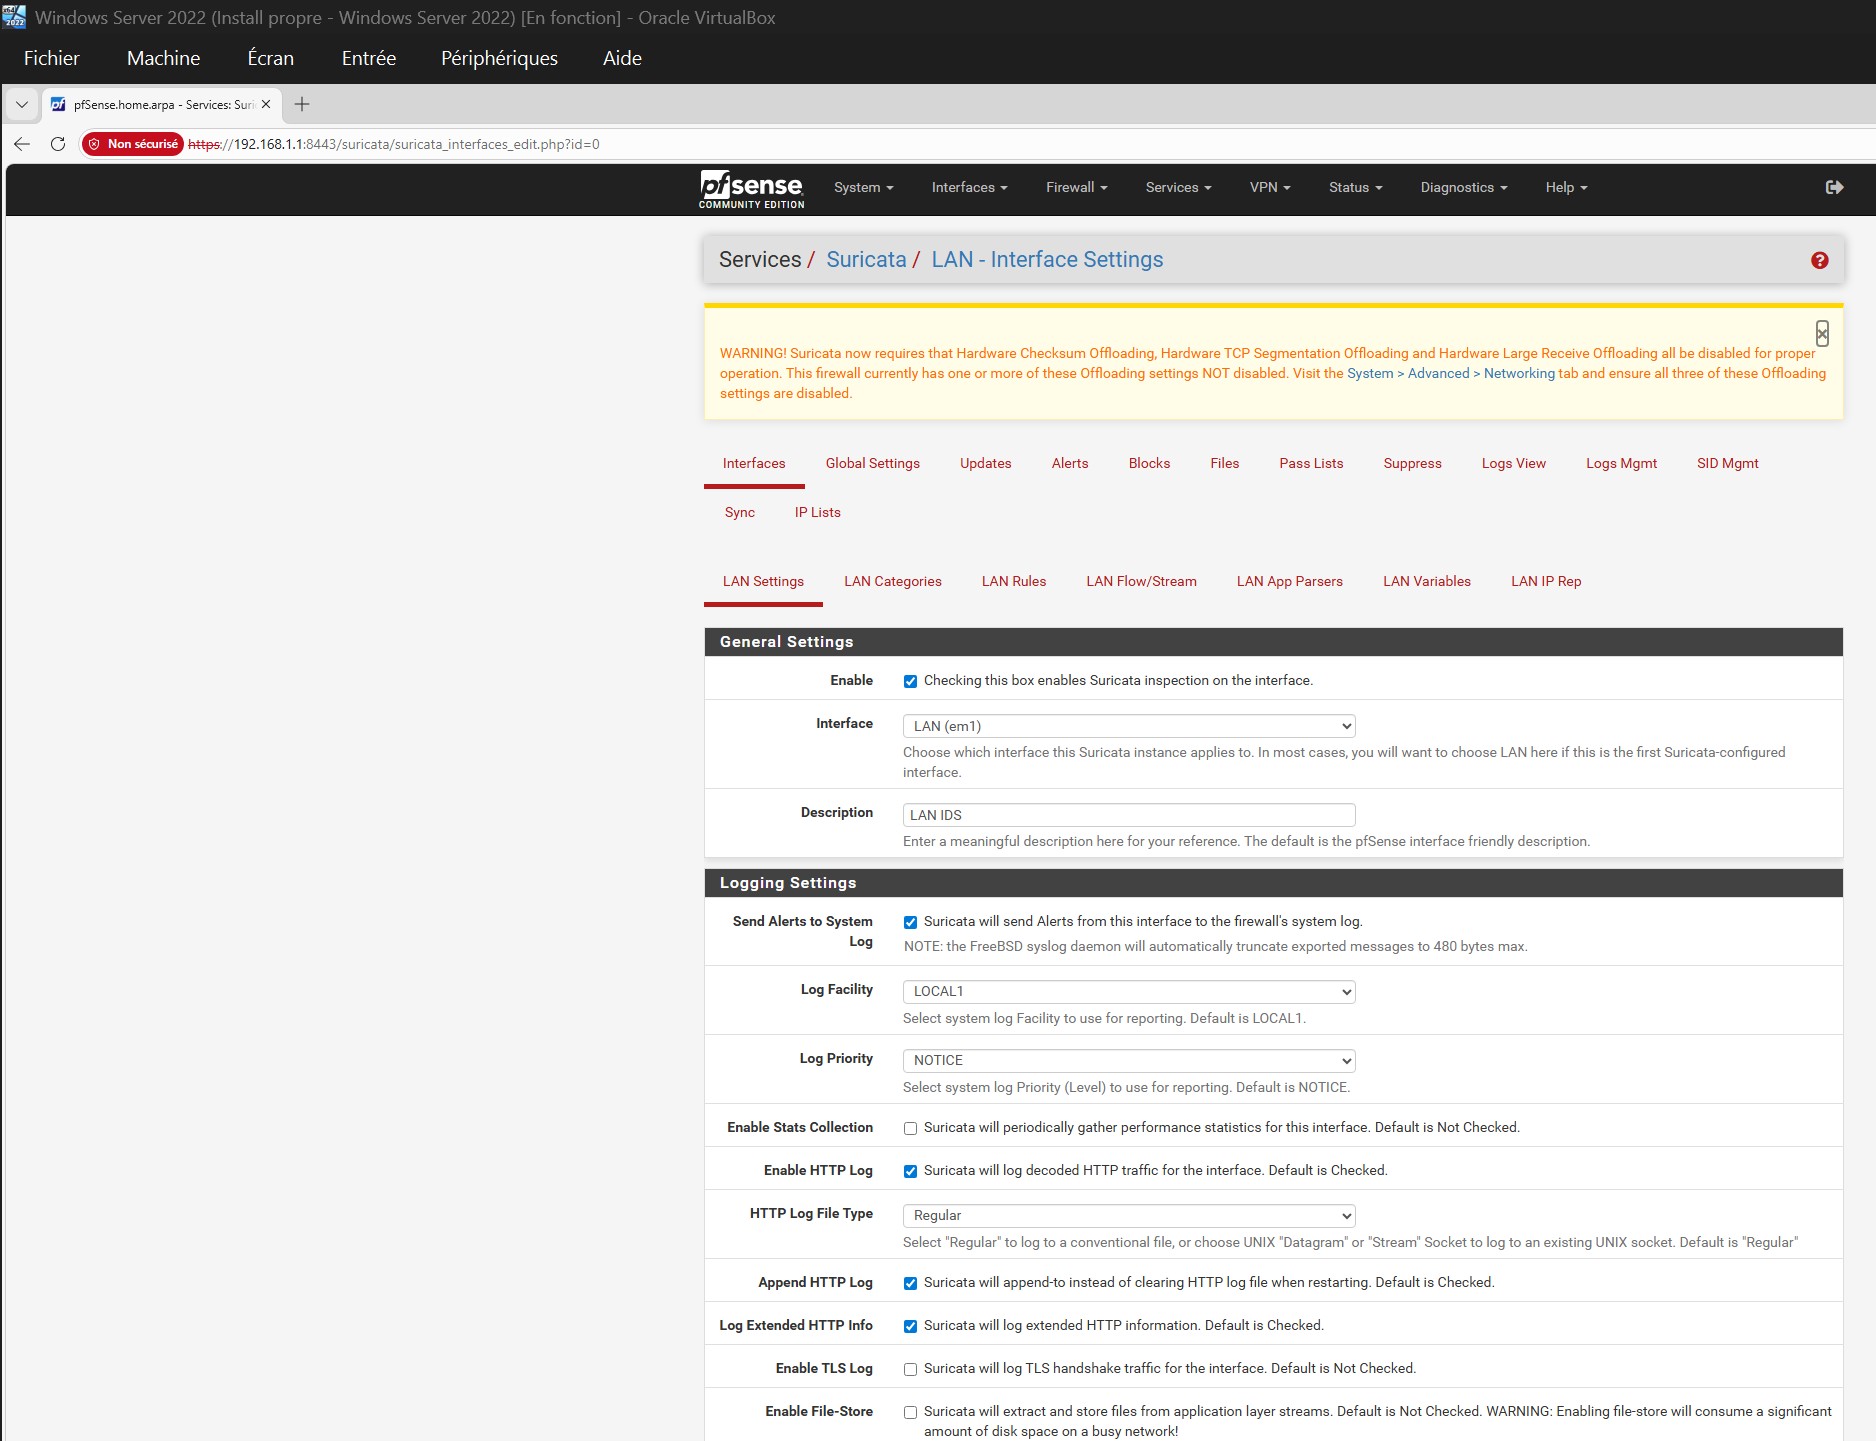Viewport: 1876px width, 1441px height.
Task: Expand the Diagnostics navbar menu
Action: (x=1463, y=187)
